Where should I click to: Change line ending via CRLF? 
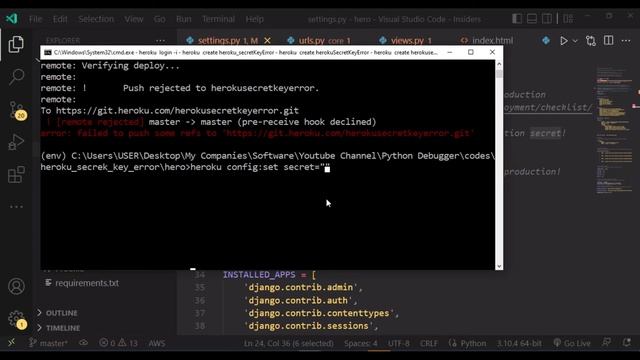tap(429, 343)
